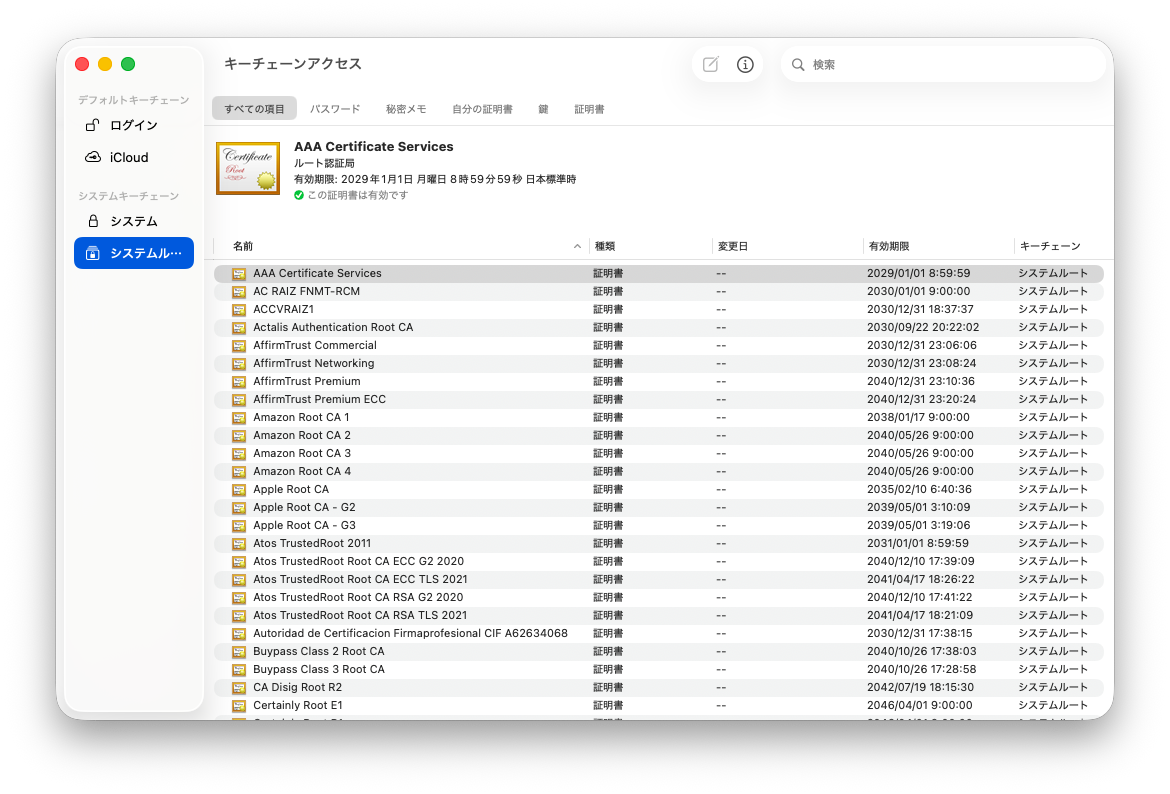This screenshot has width=1170, height=794.
Task: Select the Buypass Class 3 Root CA name
Action: (x=319, y=669)
